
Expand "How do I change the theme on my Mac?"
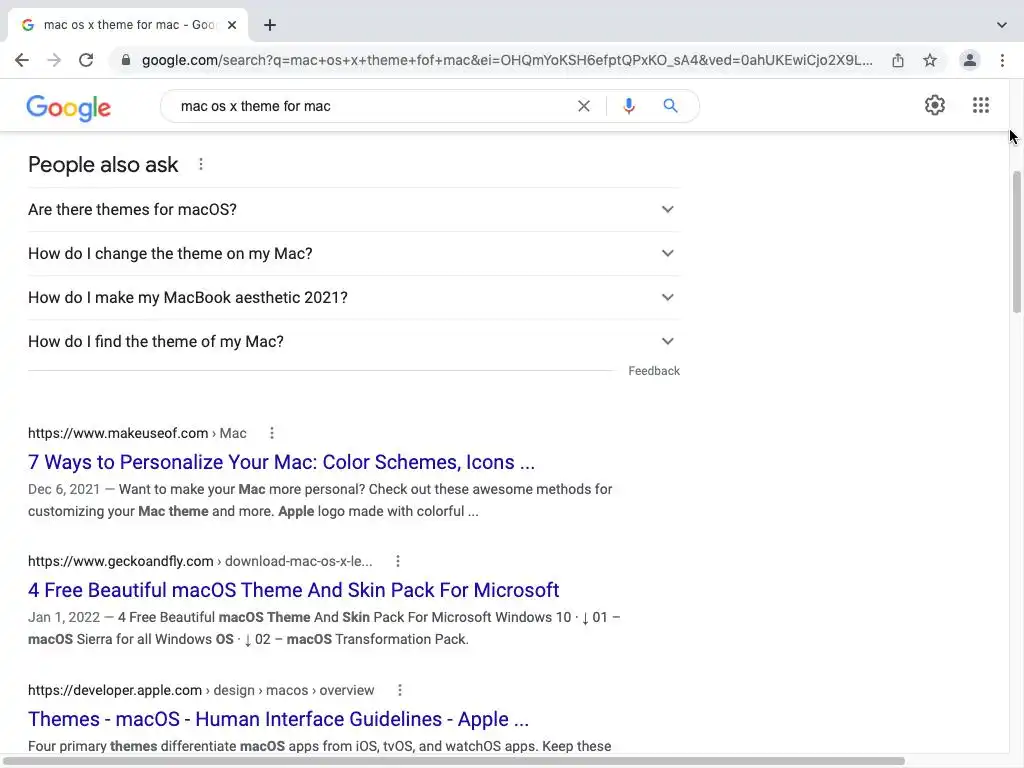(x=667, y=253)
